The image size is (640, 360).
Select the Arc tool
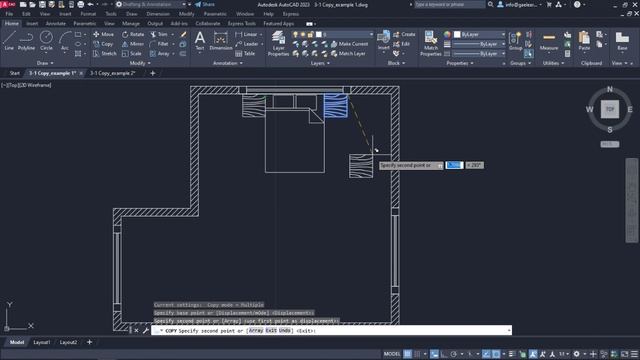point(64,40)
